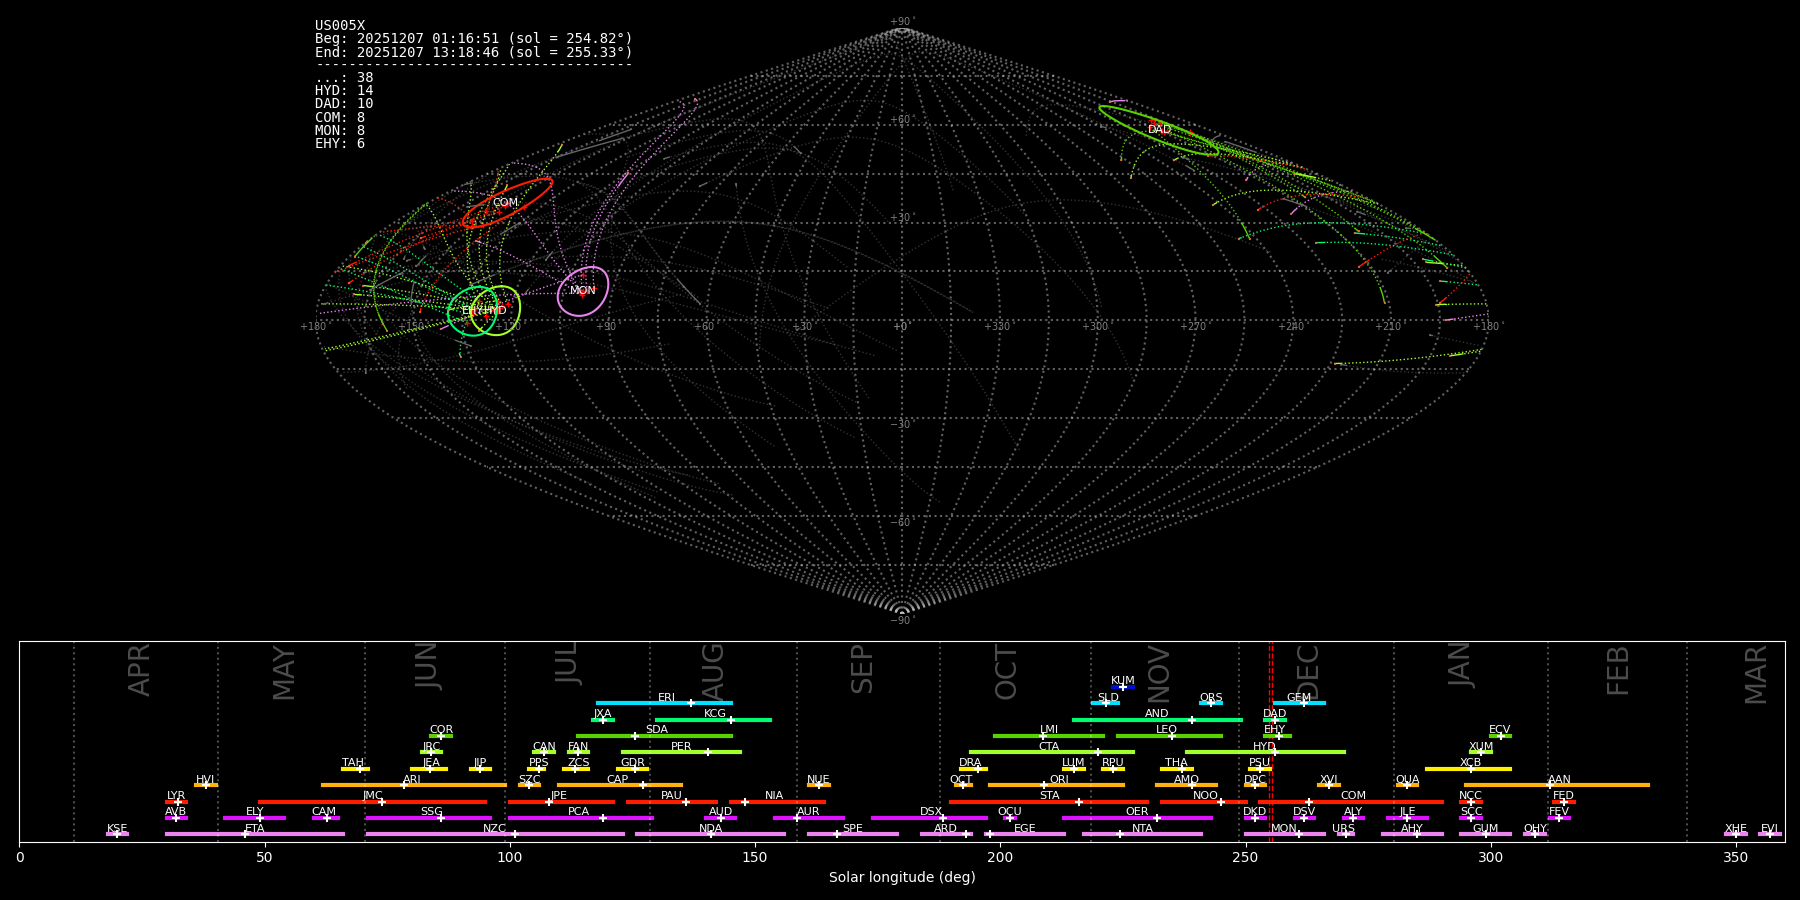The image size is (1800, 900).
Task: Click the 'HYD: 14' count in legend
Action: (x=344, y=91)
